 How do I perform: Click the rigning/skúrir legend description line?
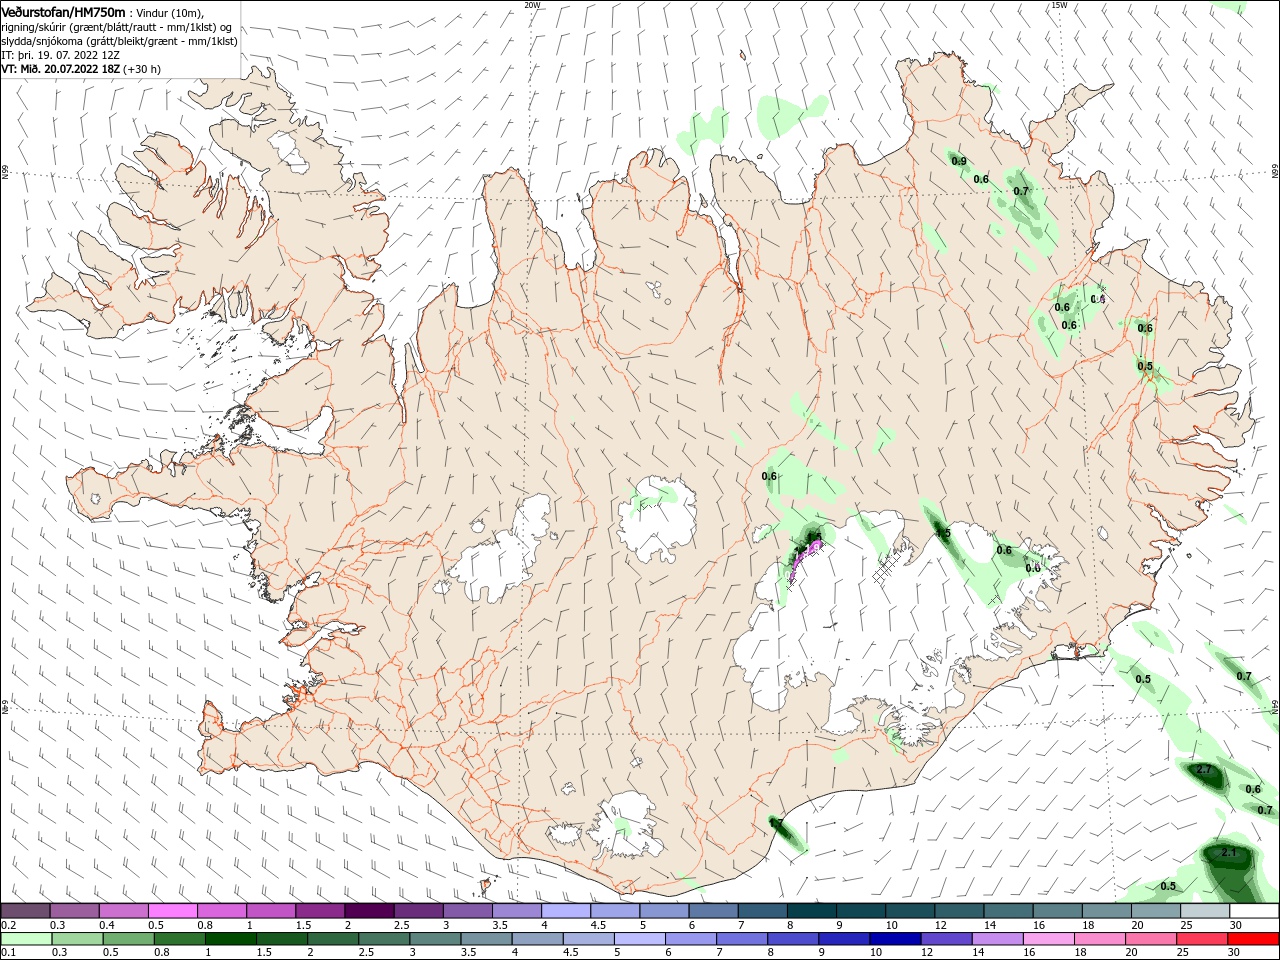(x=117, y=27)
